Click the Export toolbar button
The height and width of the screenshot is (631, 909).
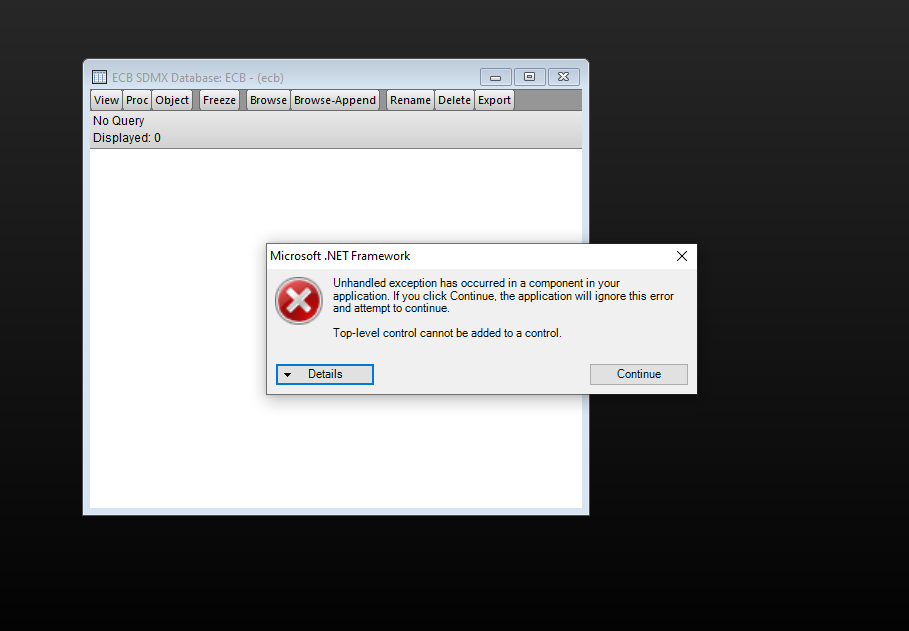coord(494,100)
